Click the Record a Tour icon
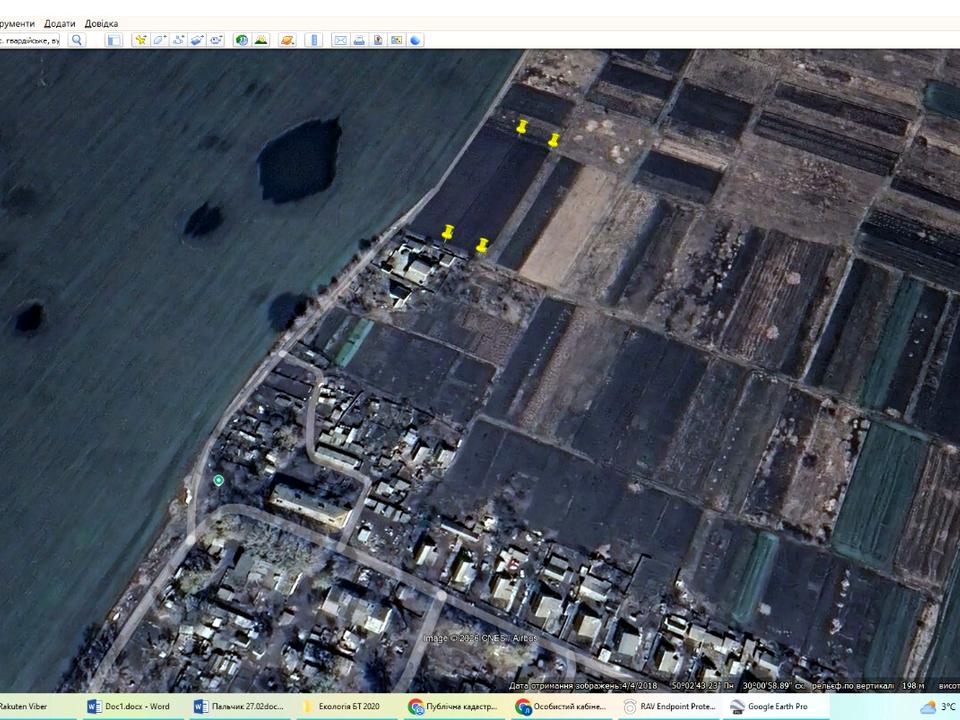960x720 pixels. [x=216, y=40]
